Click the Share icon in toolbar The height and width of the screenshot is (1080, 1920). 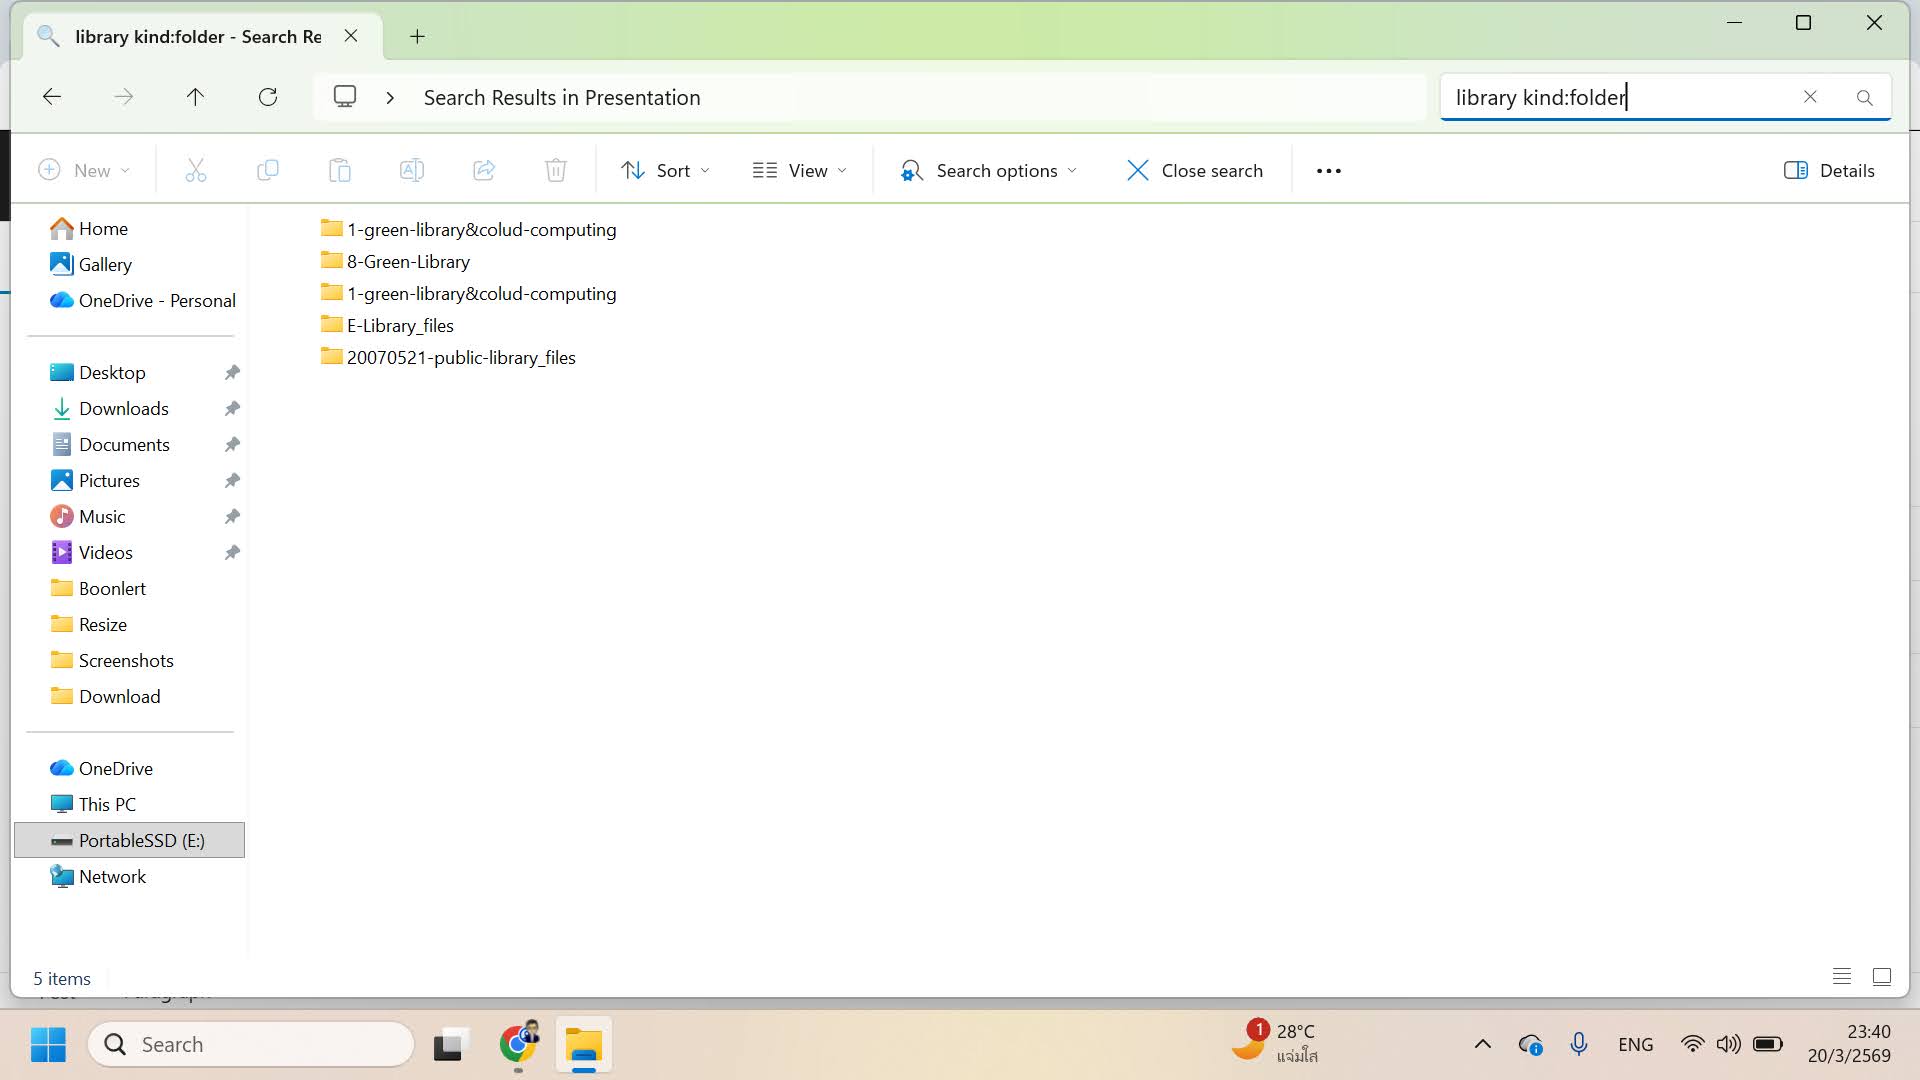pos(484,171)
